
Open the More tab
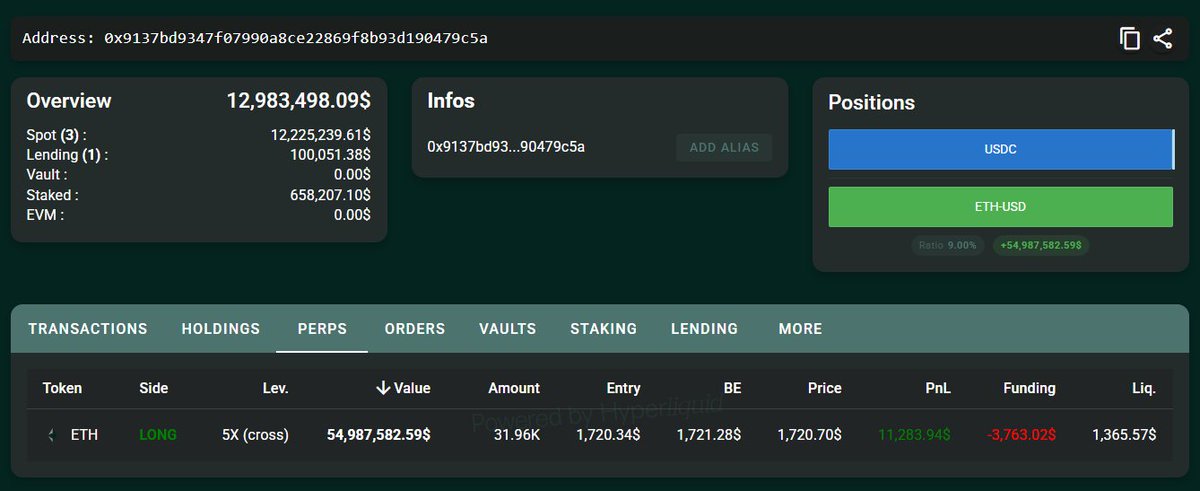[800, 329]
